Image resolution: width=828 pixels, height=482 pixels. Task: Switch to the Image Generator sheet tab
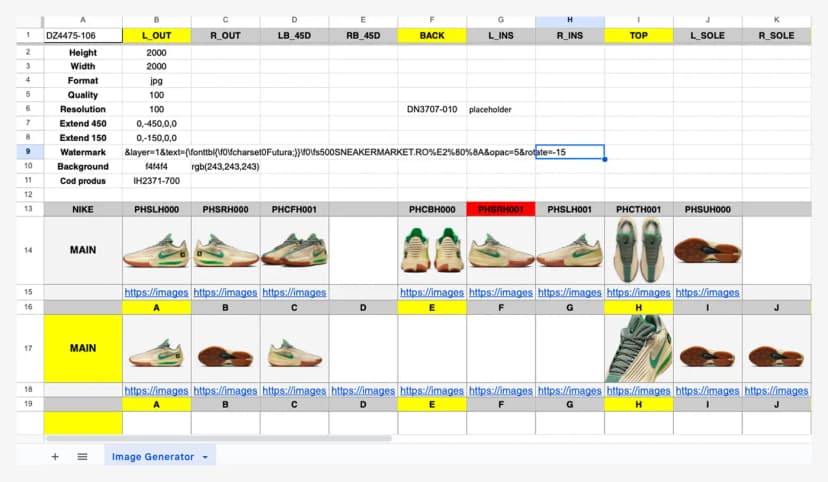tap(152, 456)
